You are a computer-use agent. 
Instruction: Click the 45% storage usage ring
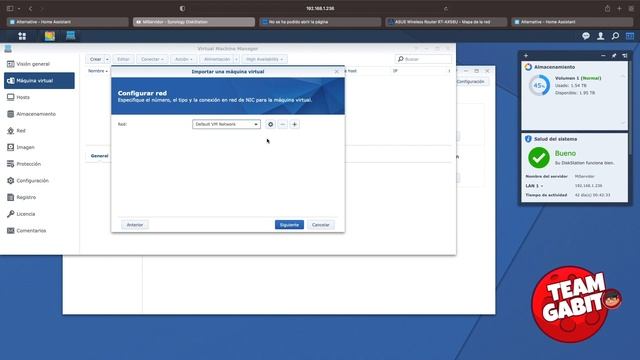539,85
